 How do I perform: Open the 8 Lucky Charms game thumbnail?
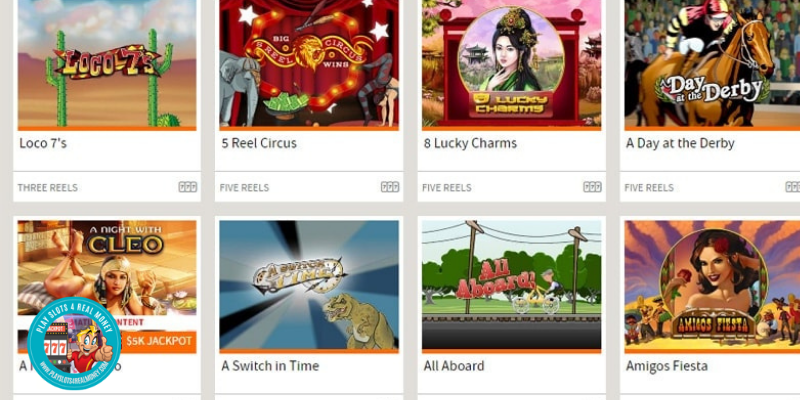(511, 64)
